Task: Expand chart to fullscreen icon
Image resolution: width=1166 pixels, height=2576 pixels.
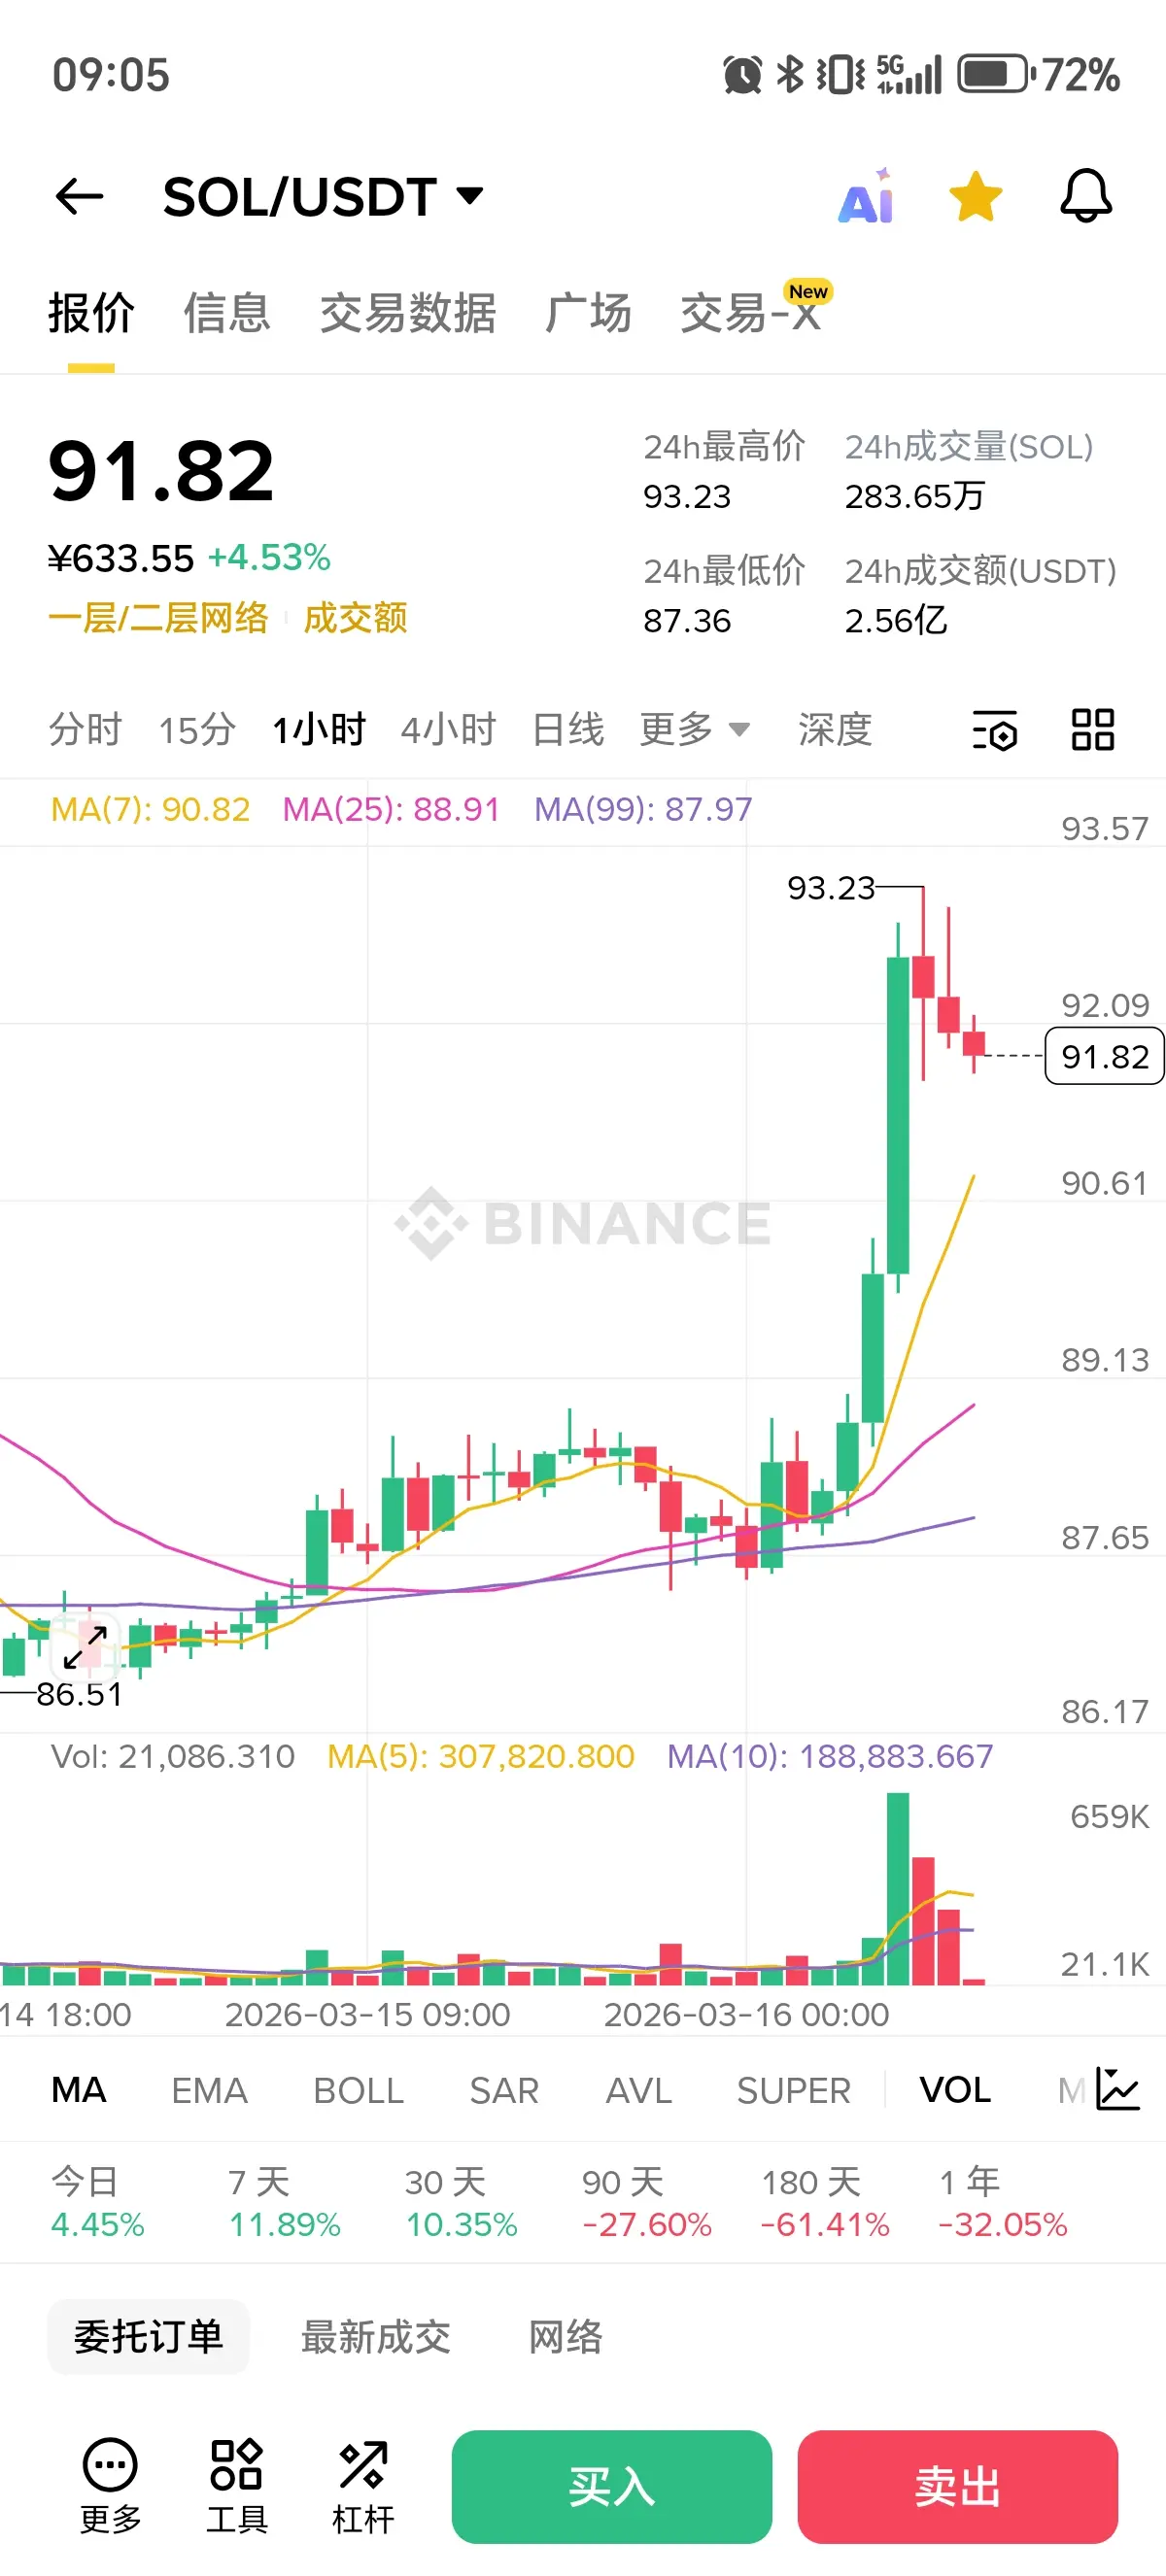Action: click(85, 1647)
